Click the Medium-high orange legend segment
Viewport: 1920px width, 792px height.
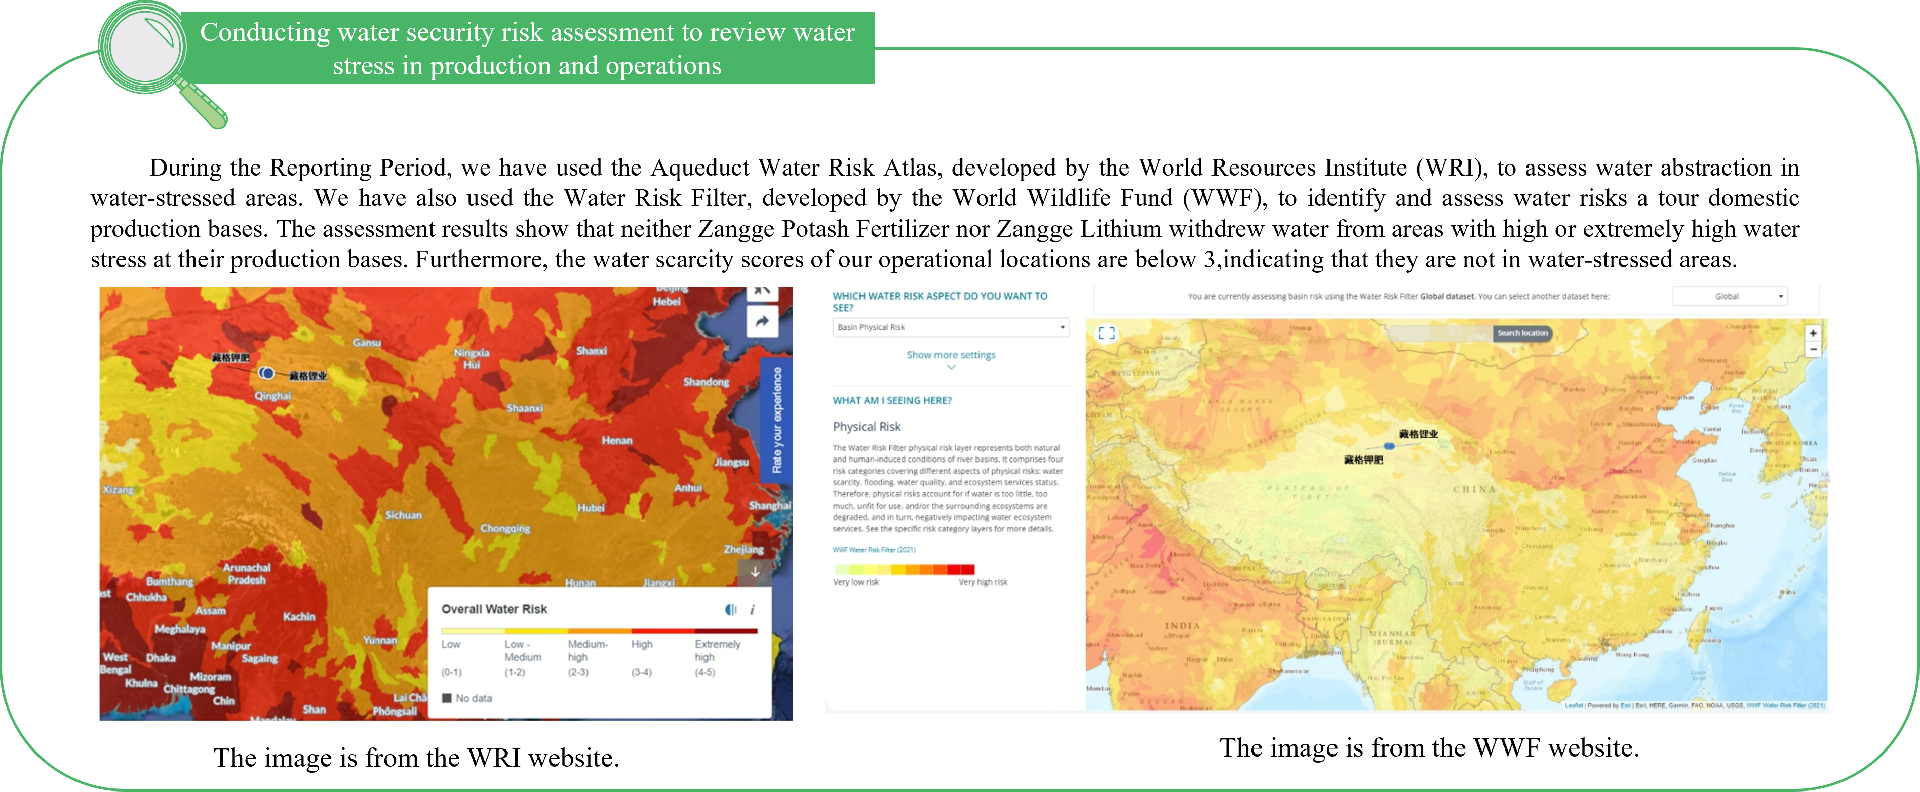599,631
